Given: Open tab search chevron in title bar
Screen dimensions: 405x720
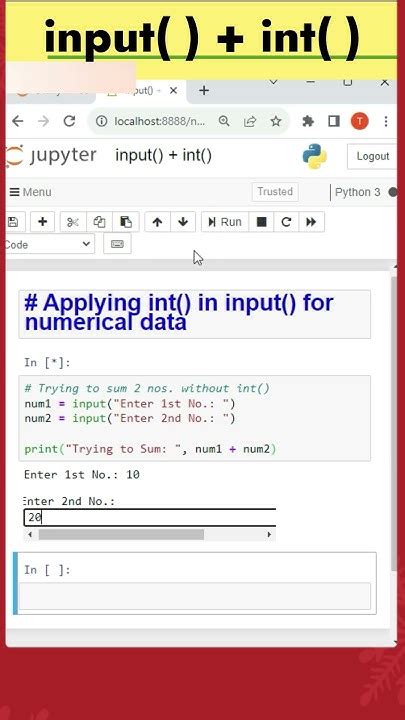Looking at the screenshot, I should (273, 83).
